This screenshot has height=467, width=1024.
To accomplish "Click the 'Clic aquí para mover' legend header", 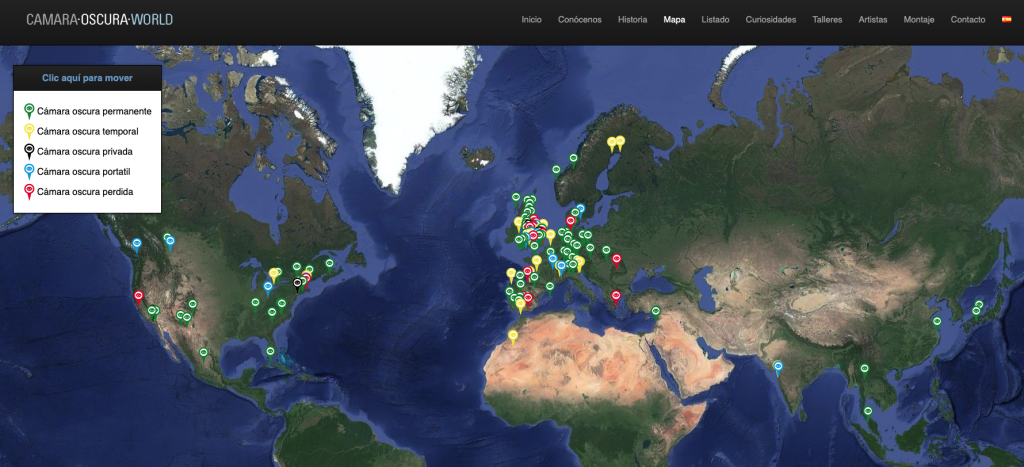I will point(88,77).
